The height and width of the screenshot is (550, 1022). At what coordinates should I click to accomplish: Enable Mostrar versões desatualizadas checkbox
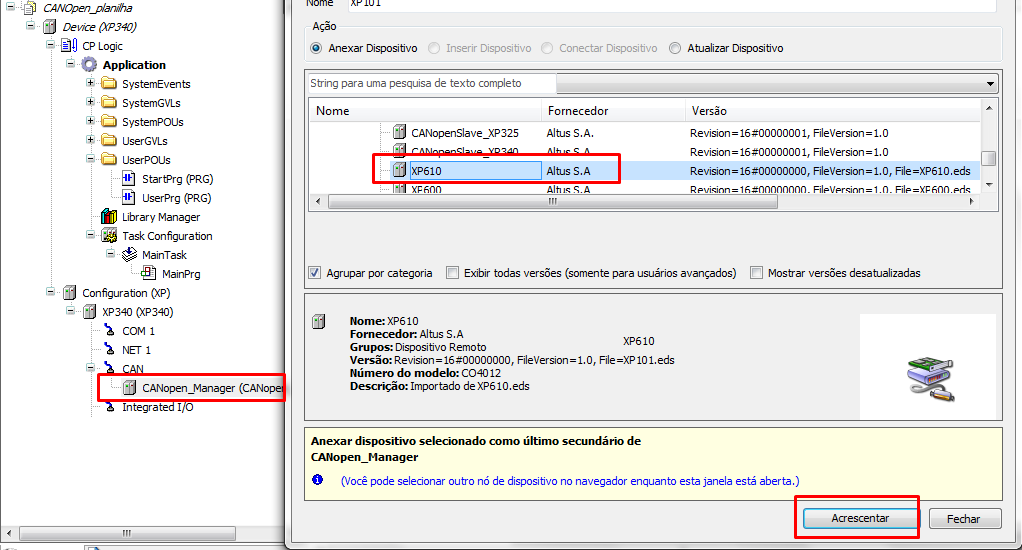coord(757,273)
